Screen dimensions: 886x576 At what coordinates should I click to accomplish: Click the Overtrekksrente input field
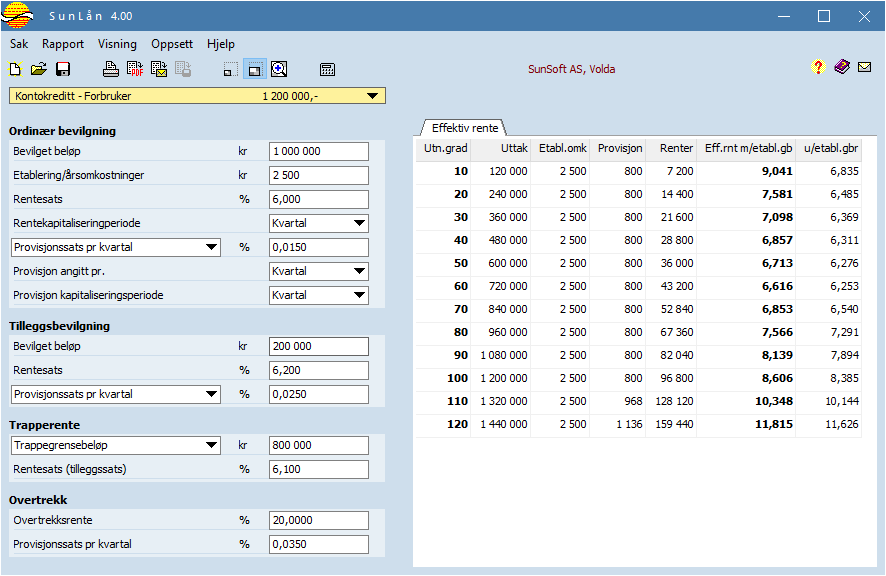(318, 521)
